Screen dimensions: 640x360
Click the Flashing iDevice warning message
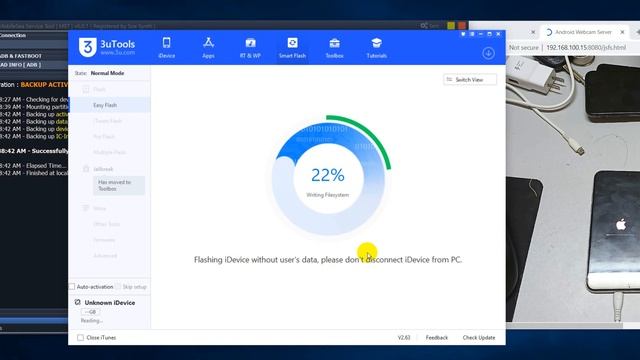(x=328, y=260)
